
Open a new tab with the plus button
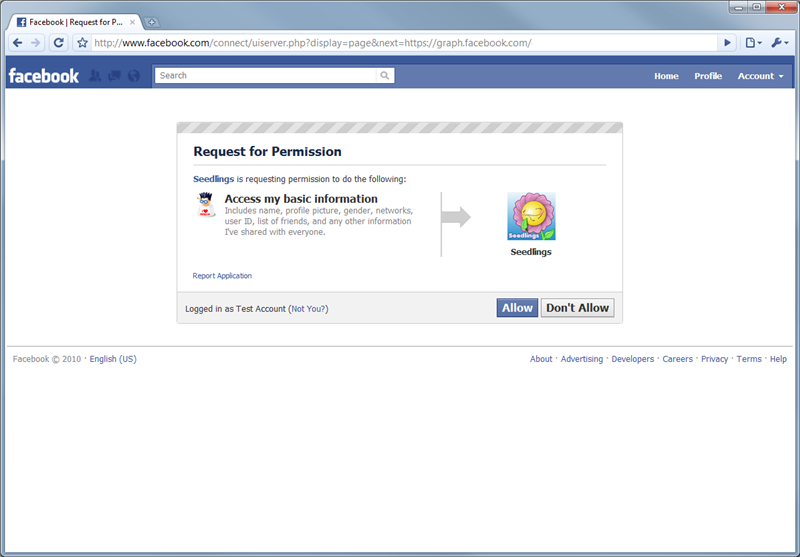[152, 22]
